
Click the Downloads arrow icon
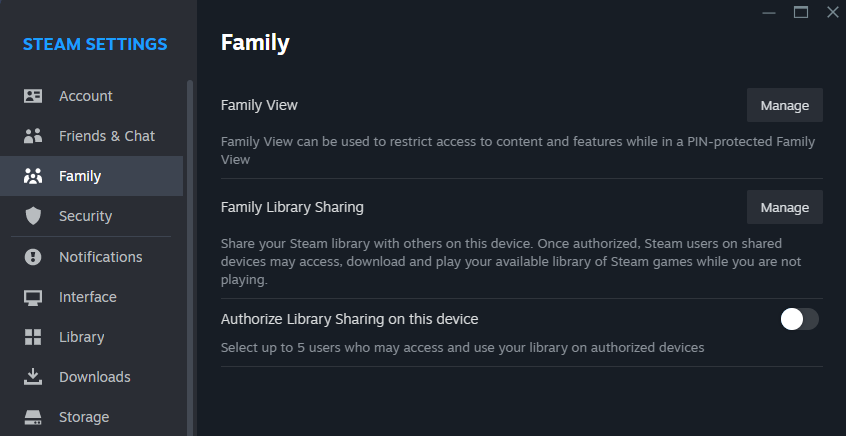[33, 377]
